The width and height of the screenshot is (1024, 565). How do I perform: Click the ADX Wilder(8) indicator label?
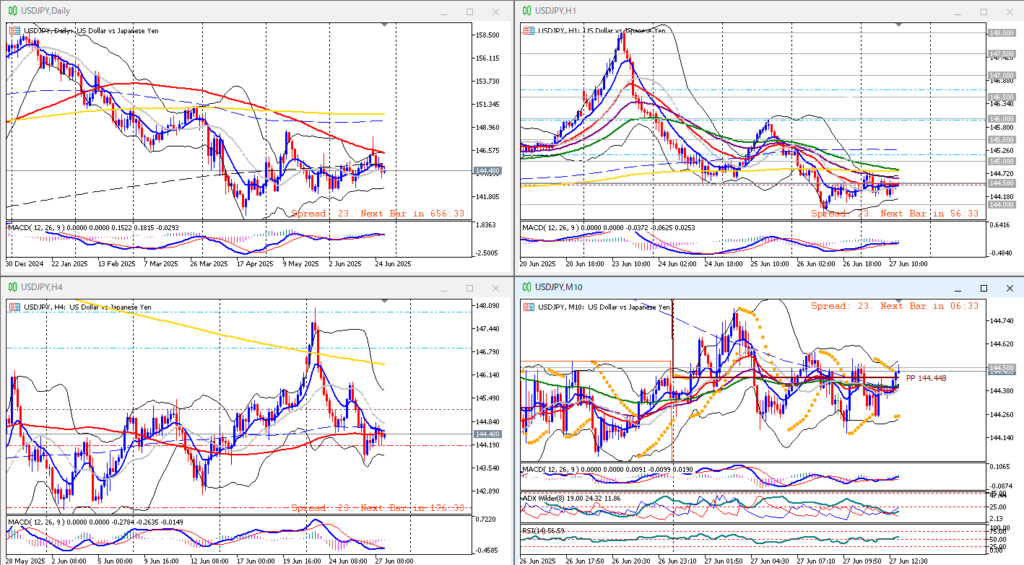[545, 498]
